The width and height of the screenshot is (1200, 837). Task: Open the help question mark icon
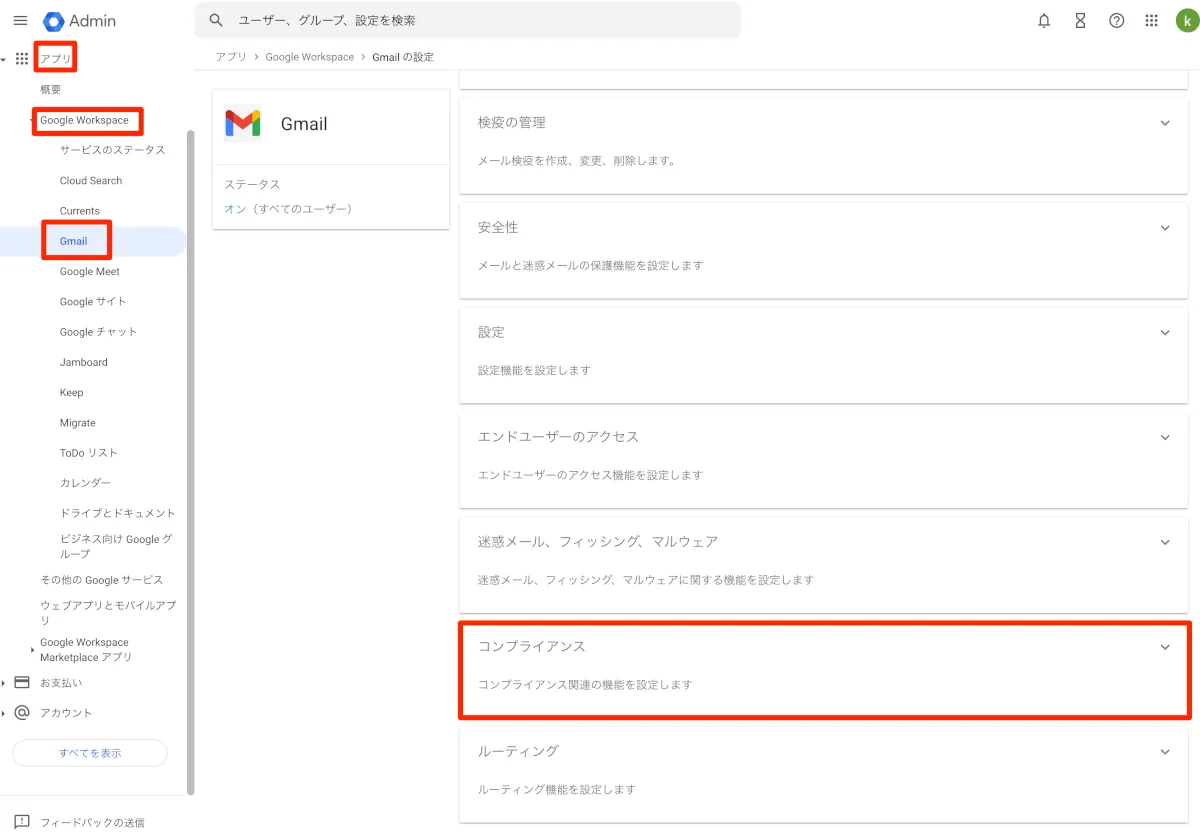(1117, 20)
